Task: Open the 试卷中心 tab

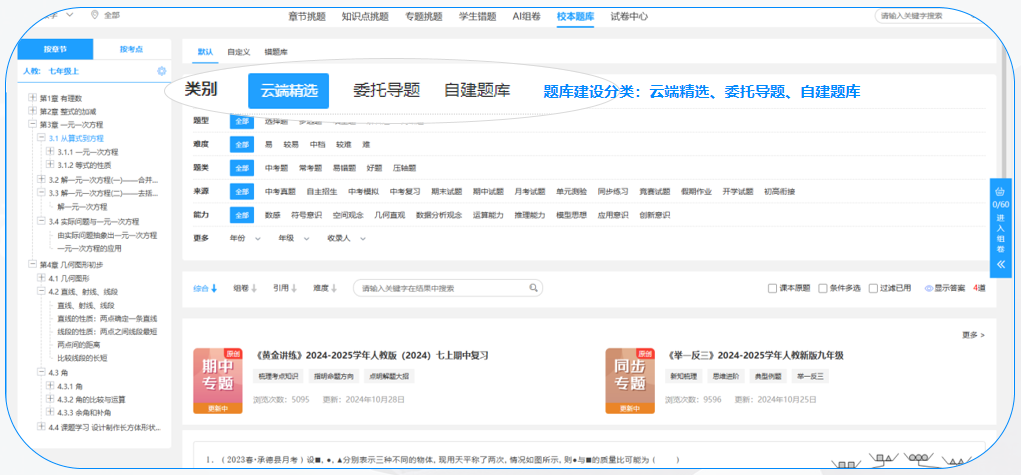Action: click(x=629, y=16)
